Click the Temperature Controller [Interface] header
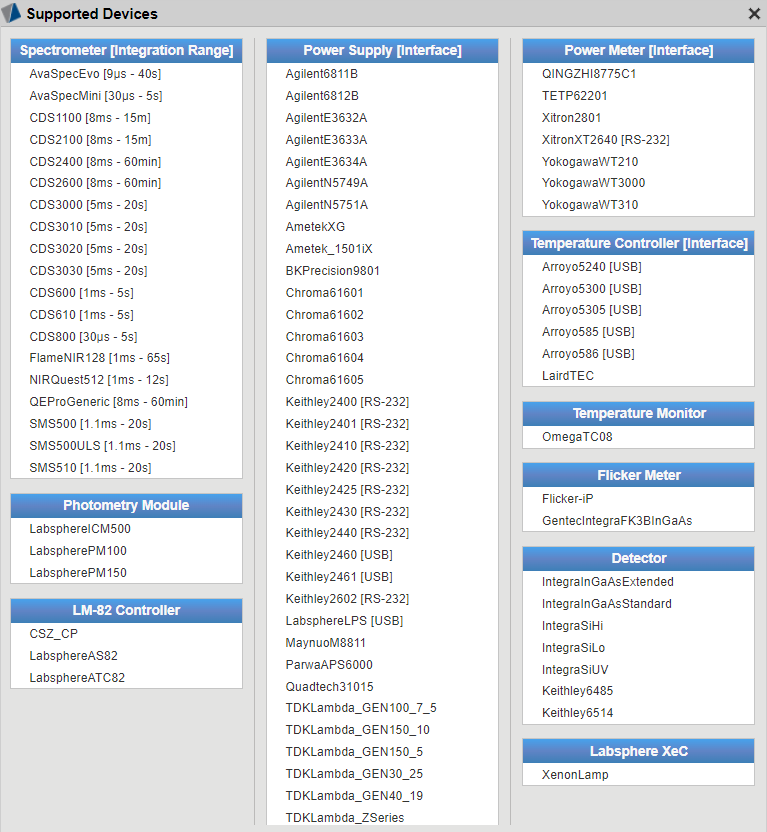 point(639,244)
